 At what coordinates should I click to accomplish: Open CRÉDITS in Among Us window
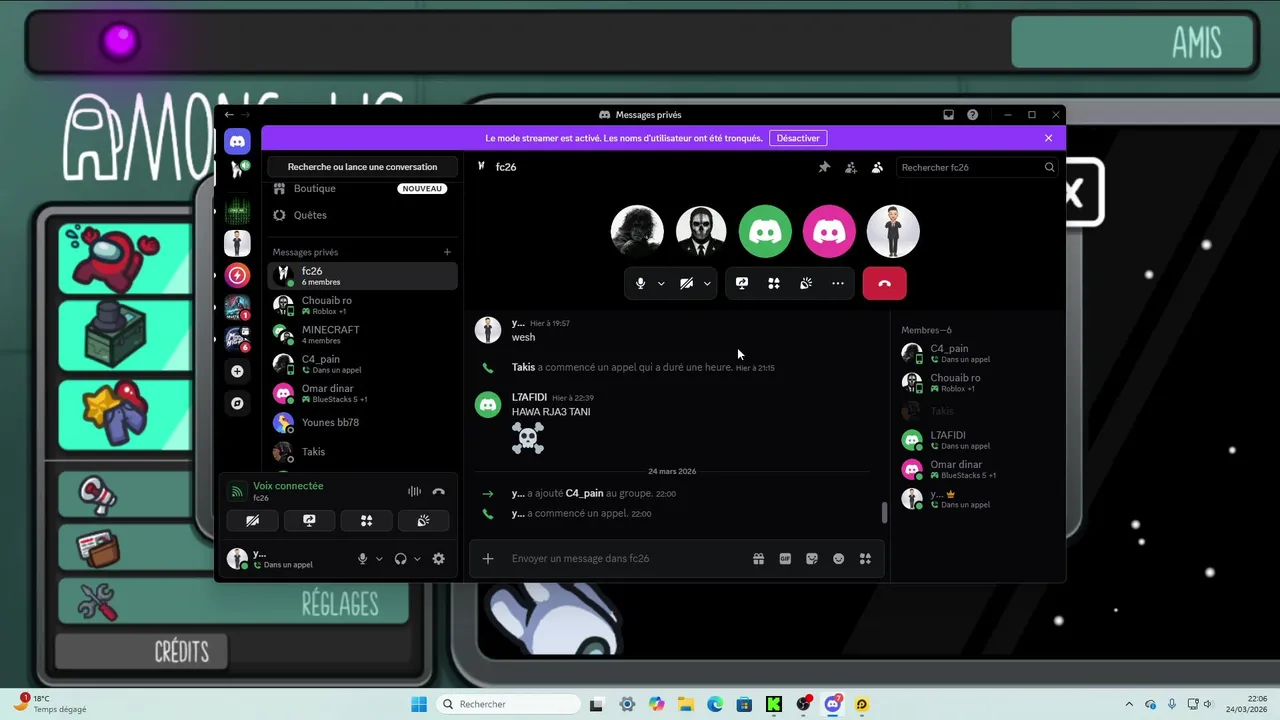[x=142, y=652]
